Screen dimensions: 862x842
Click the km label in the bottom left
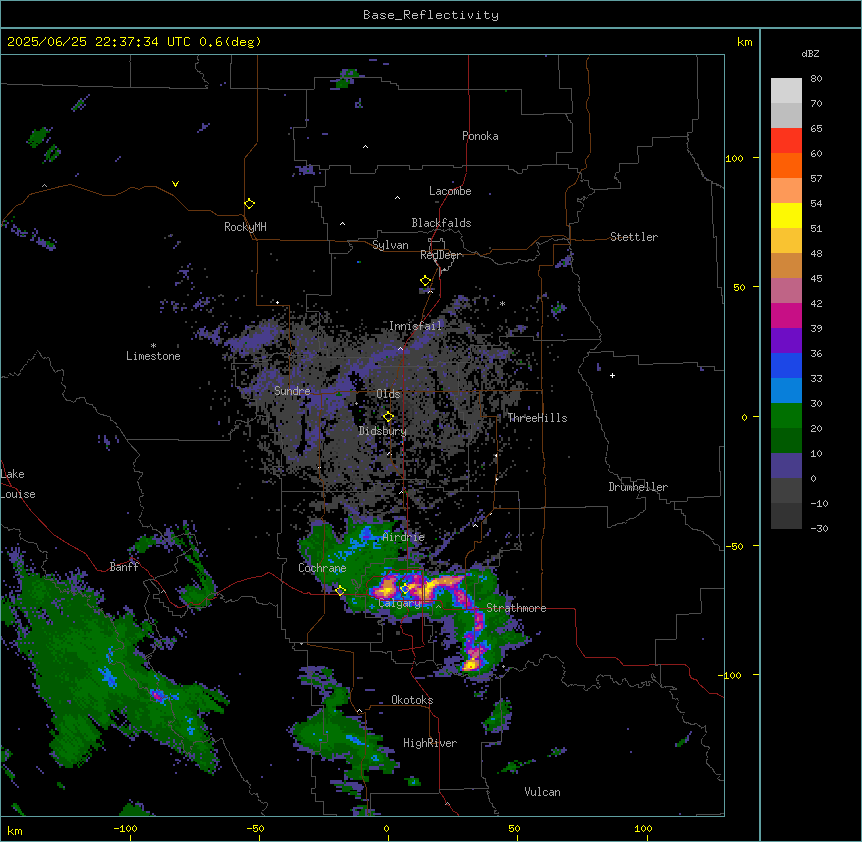(15, 830)
